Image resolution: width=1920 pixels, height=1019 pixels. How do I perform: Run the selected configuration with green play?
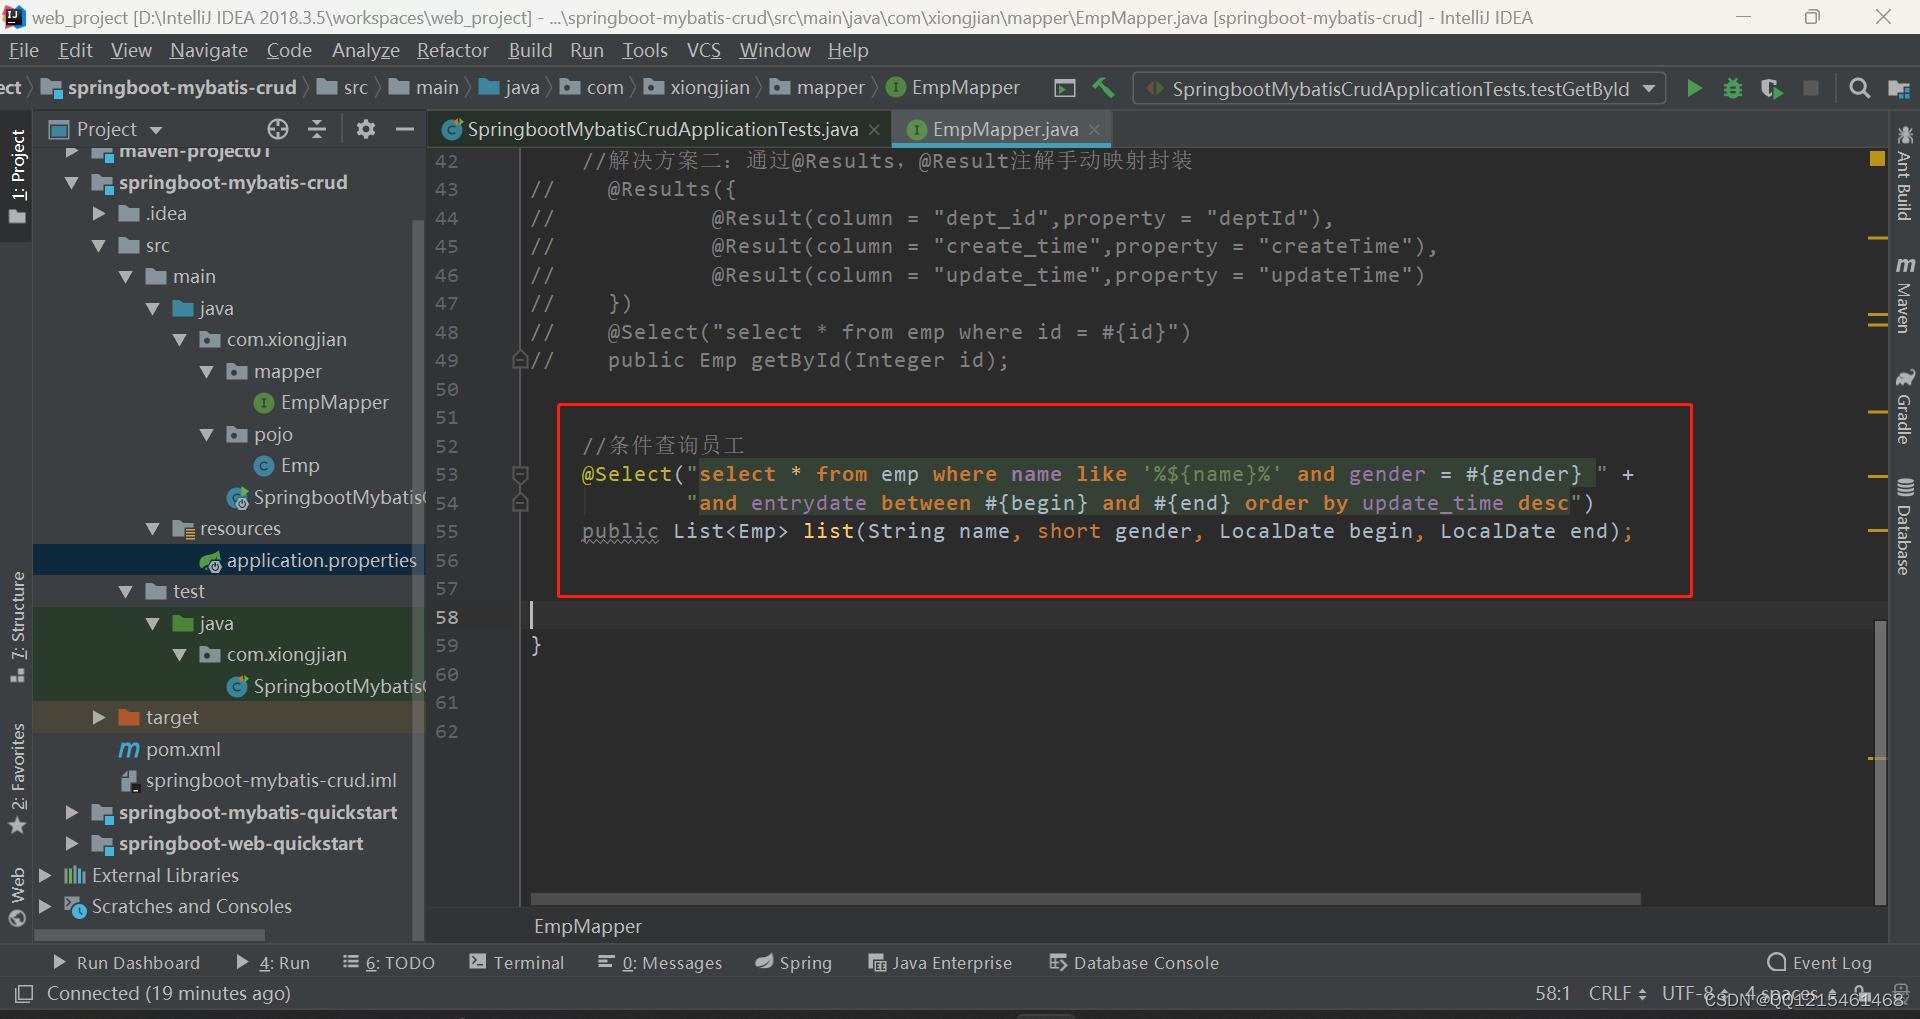point(1694,88)
